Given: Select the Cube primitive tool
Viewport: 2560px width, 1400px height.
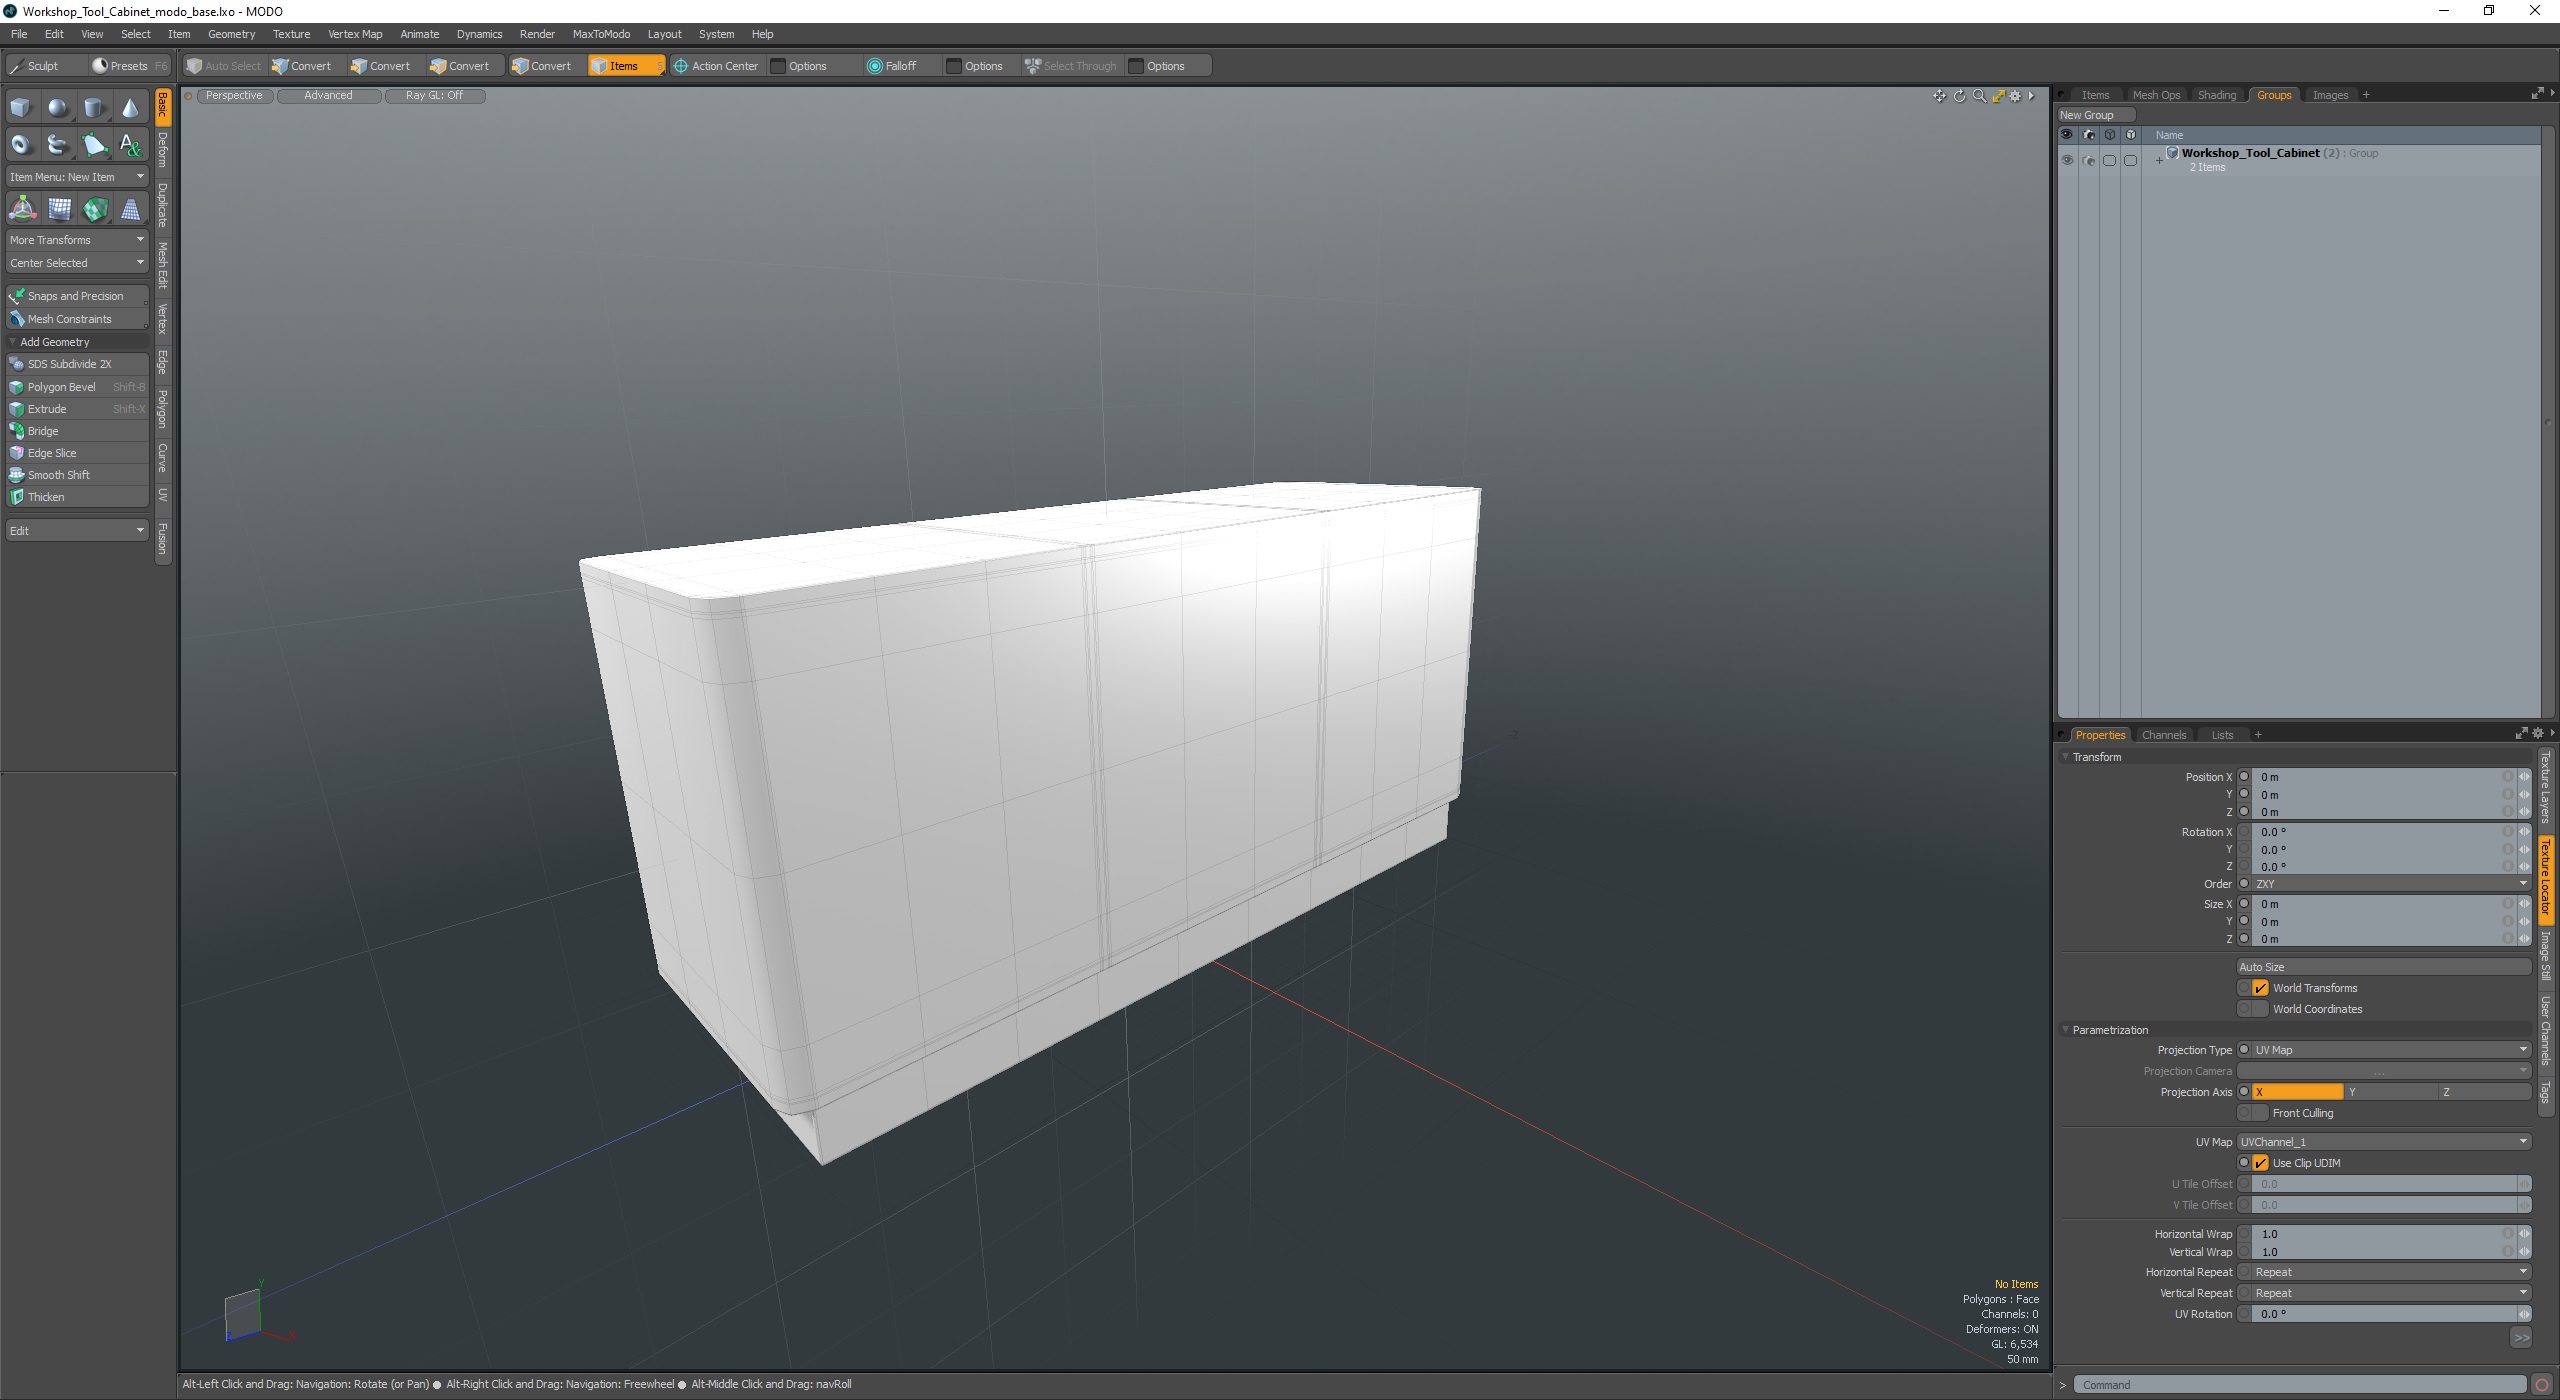Looking at the screenshot, I should pyautogui.click(x=20, y=108).
